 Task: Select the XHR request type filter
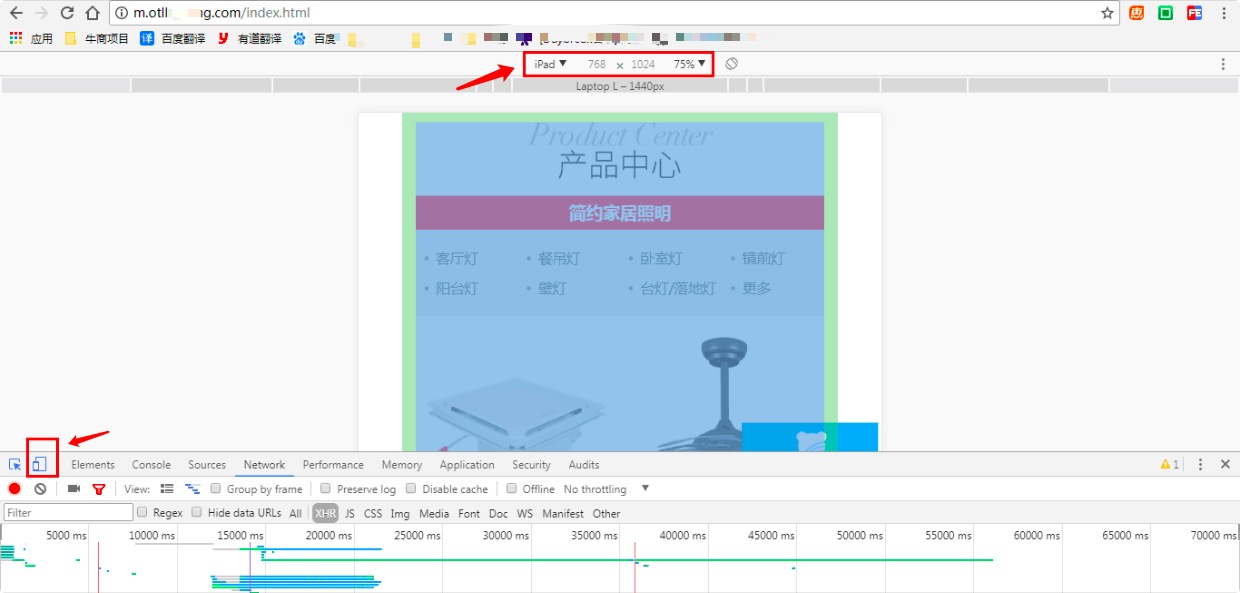tap(325, 513)
